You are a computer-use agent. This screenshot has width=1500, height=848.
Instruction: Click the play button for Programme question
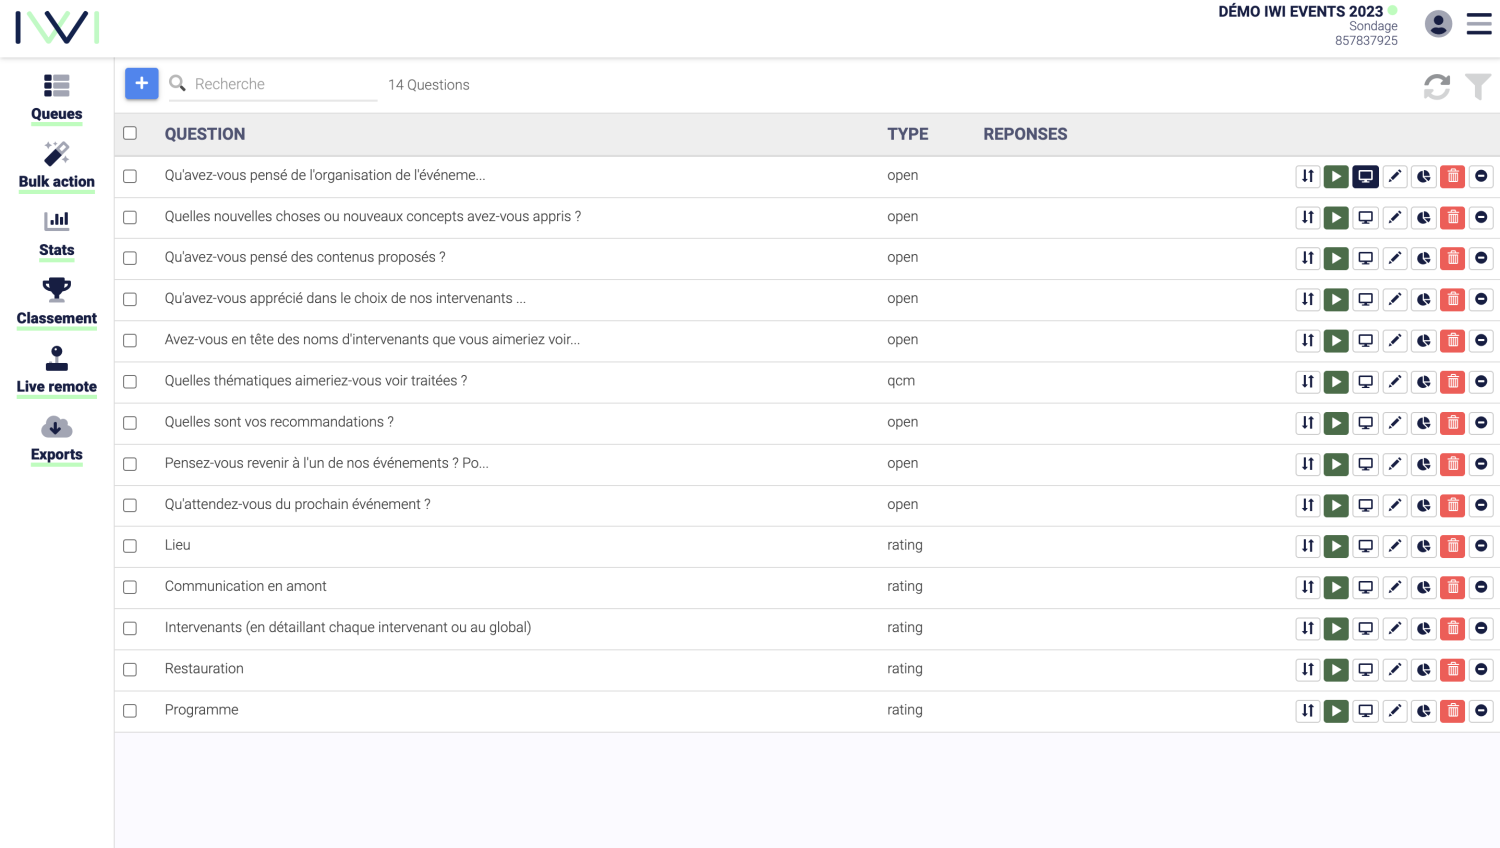pos(1336,711)
